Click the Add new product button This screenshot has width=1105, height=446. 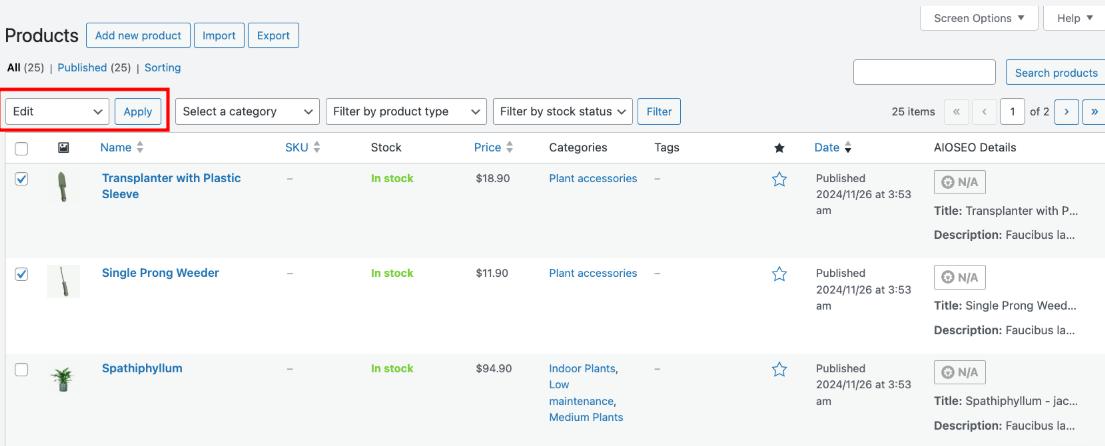(138, 35)
